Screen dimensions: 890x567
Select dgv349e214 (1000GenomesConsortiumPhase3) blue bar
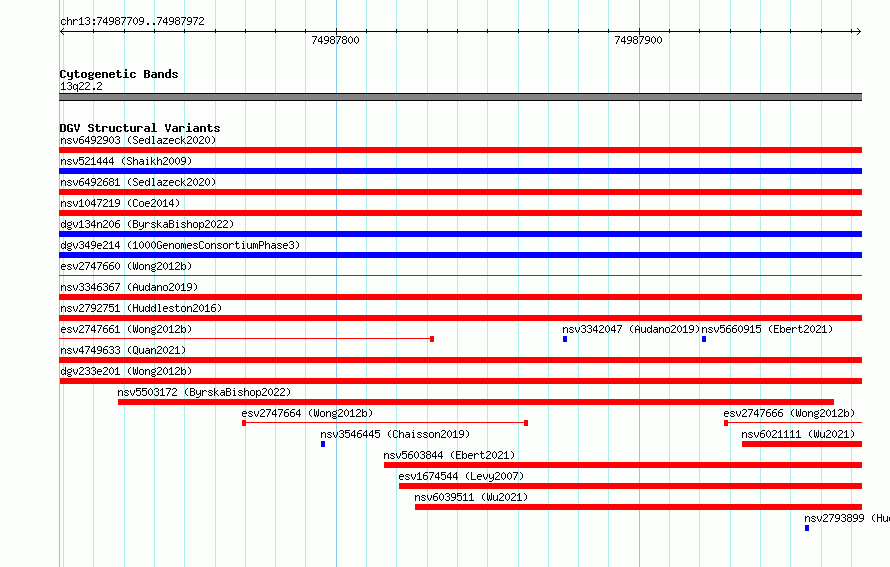tap(460, 255)
